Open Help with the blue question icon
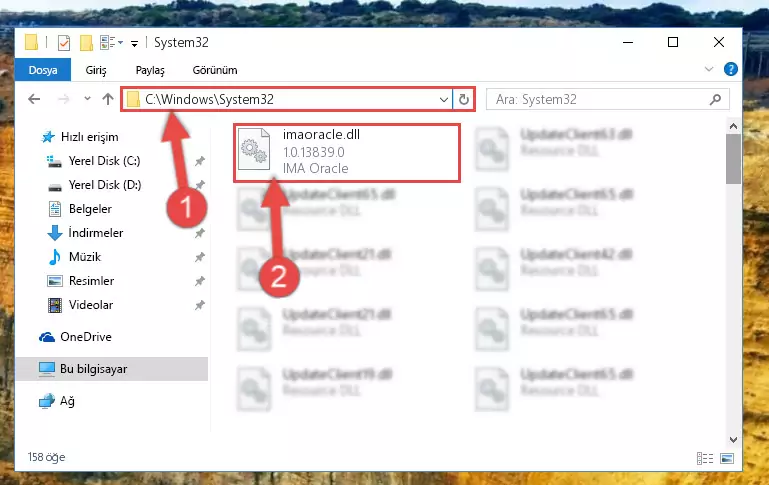 (731, 69)
